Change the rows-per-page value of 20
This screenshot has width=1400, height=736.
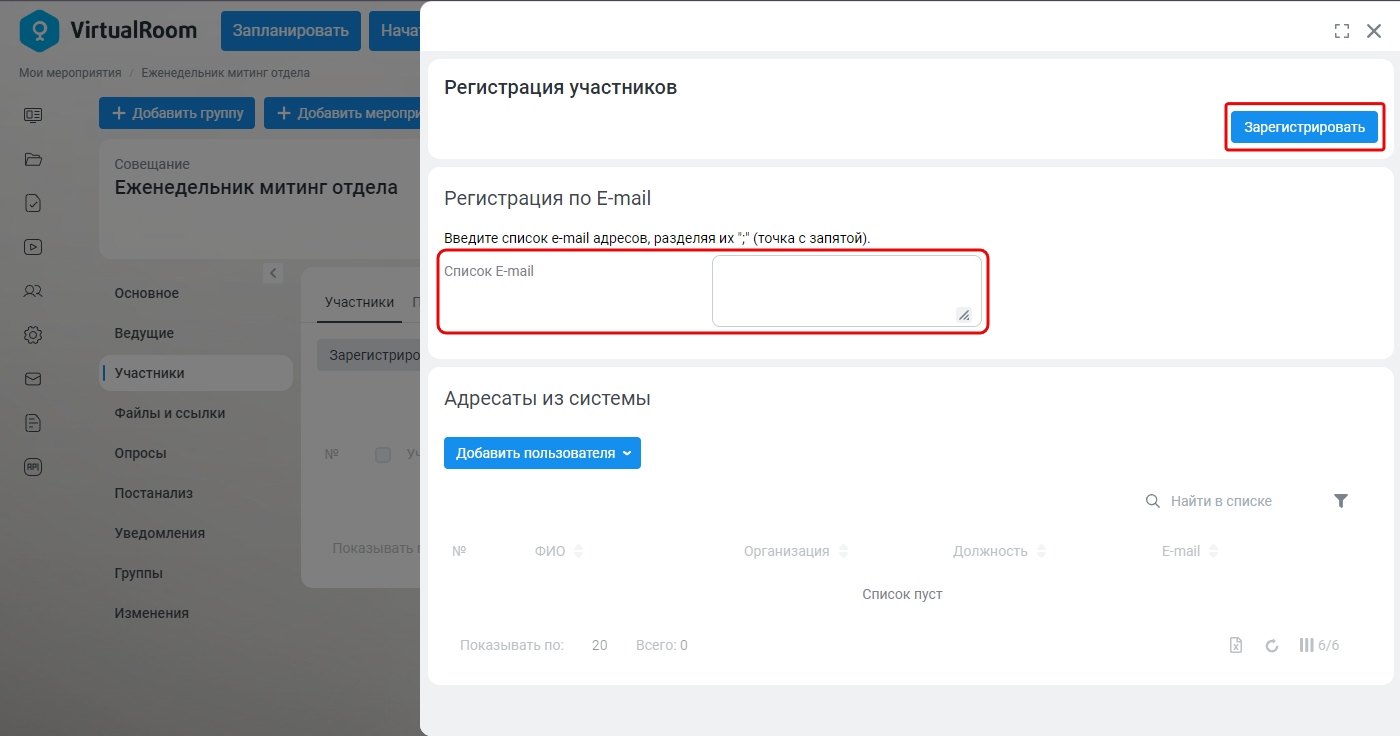click(599, 646)
